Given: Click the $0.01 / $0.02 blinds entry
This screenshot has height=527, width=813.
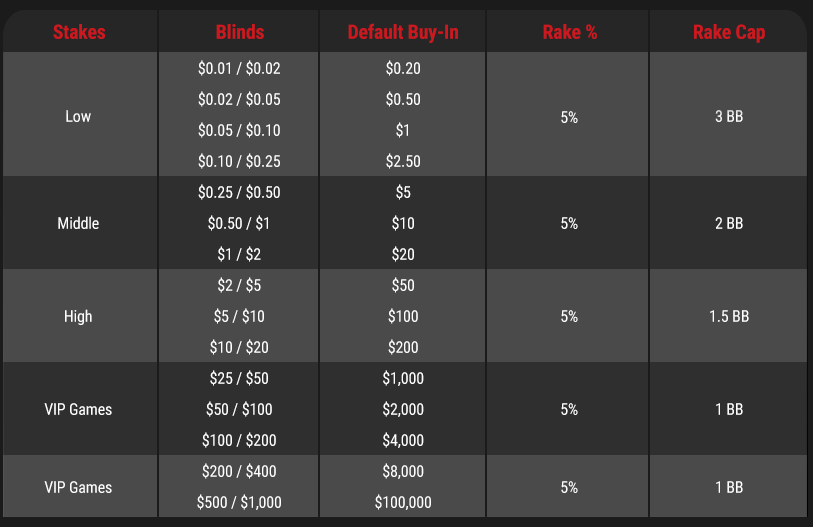Looking at the screenshot, I should (239, 68).
